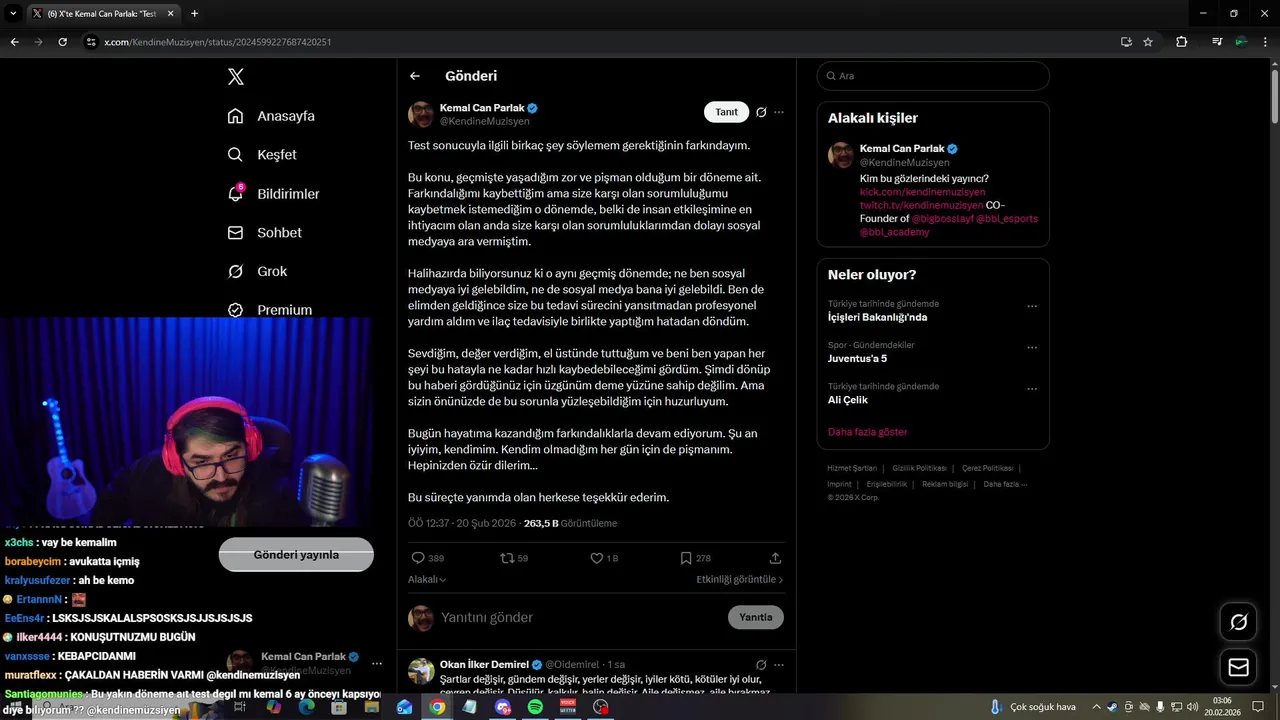Viewport: 1280px width, 720px height.
Task: Click Grok icon next to Tanıt button
Action: [761, 112]
